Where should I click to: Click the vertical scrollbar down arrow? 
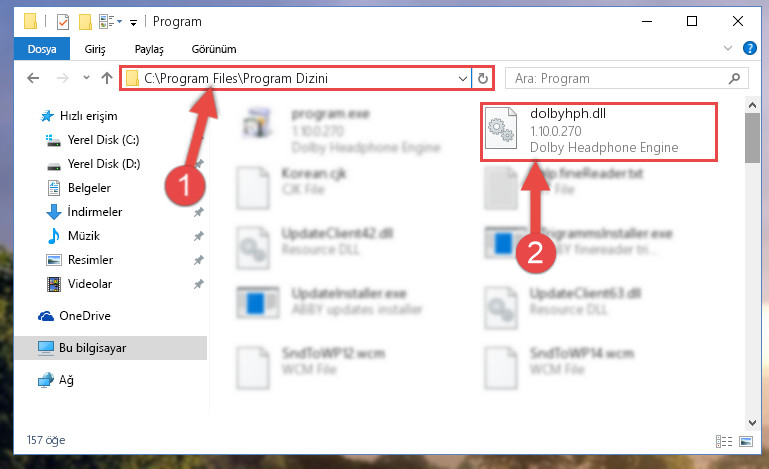752,422
